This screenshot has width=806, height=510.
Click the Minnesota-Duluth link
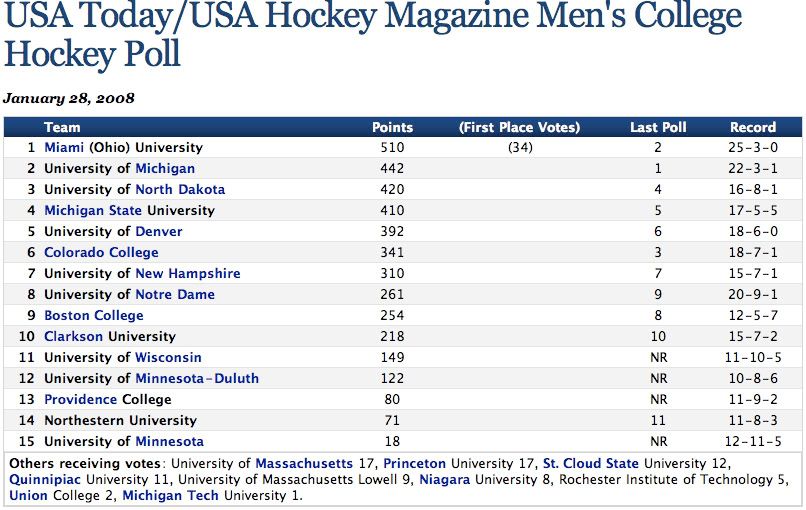pyautogui.click(x=197, y=379)
